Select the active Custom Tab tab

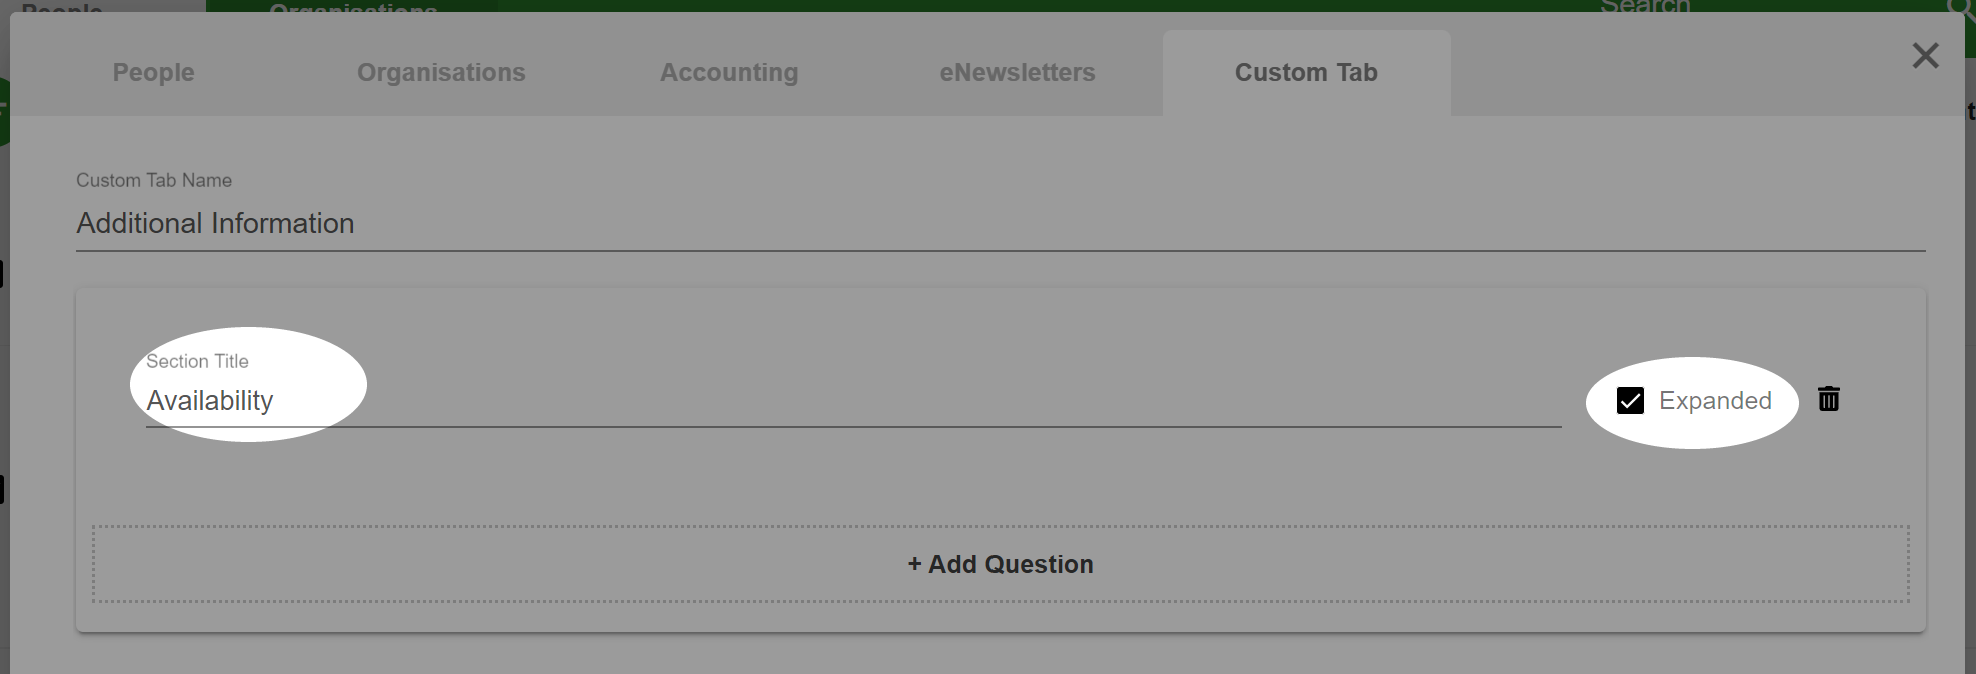[1306, 73]
